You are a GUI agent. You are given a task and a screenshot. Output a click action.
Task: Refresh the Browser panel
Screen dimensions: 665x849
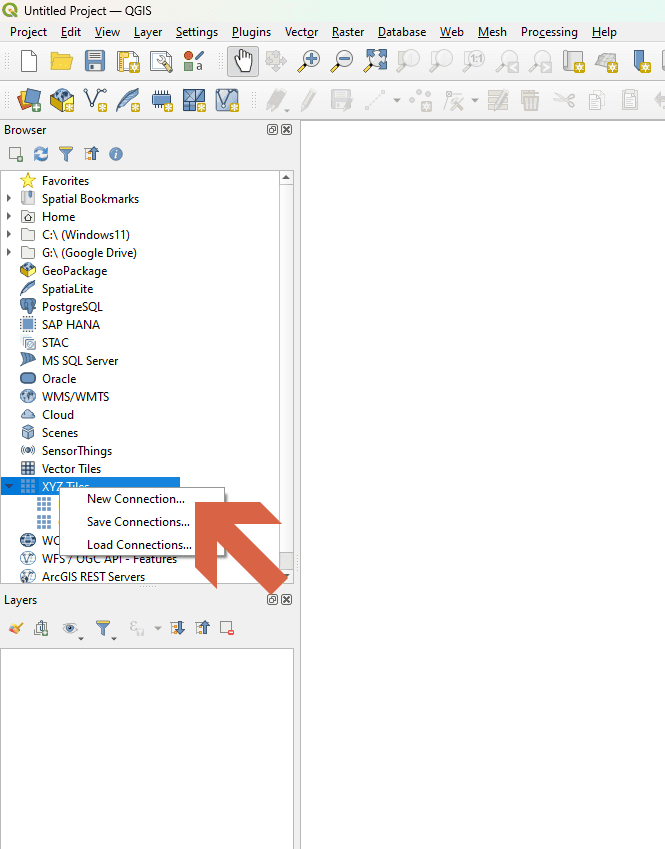[41, 154]
